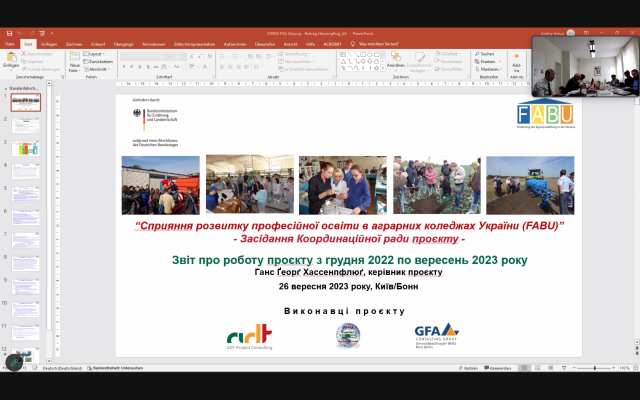
Task: Switch to the Entwurf ribbon tab
Action: coord(98,44)
